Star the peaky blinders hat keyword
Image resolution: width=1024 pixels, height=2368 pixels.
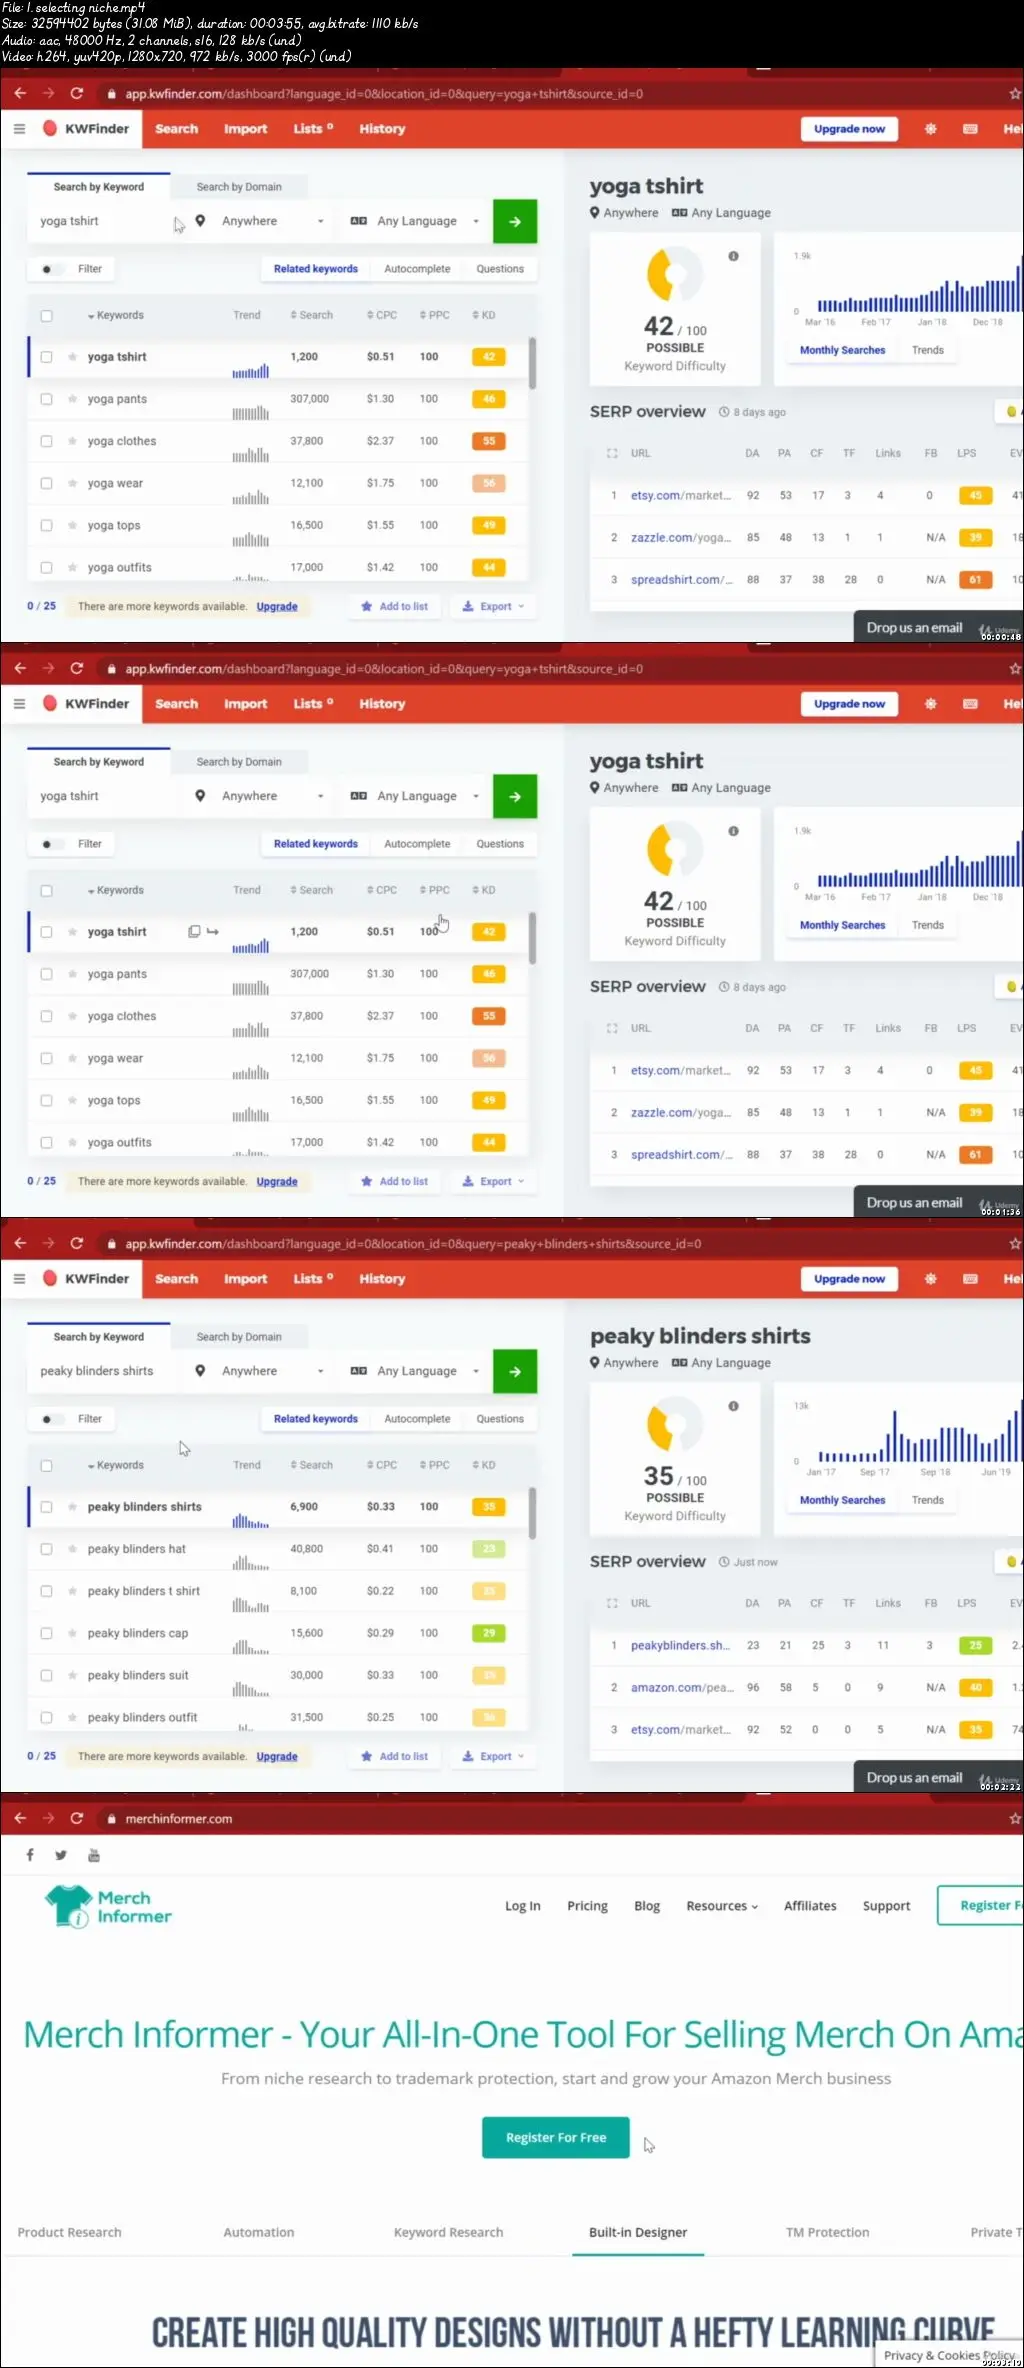(73, 1548)
